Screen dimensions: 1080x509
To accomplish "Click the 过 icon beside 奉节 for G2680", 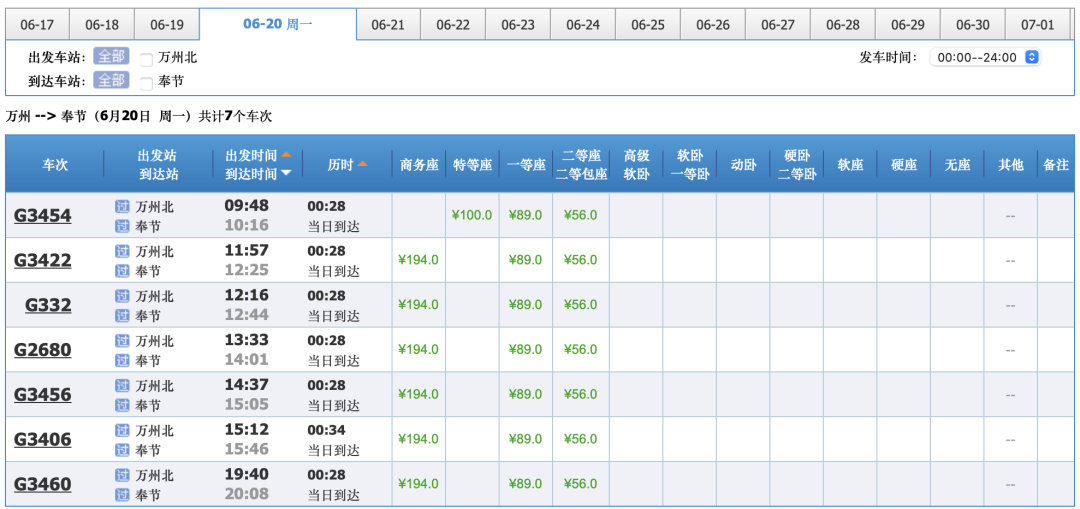I will [122, 360].
